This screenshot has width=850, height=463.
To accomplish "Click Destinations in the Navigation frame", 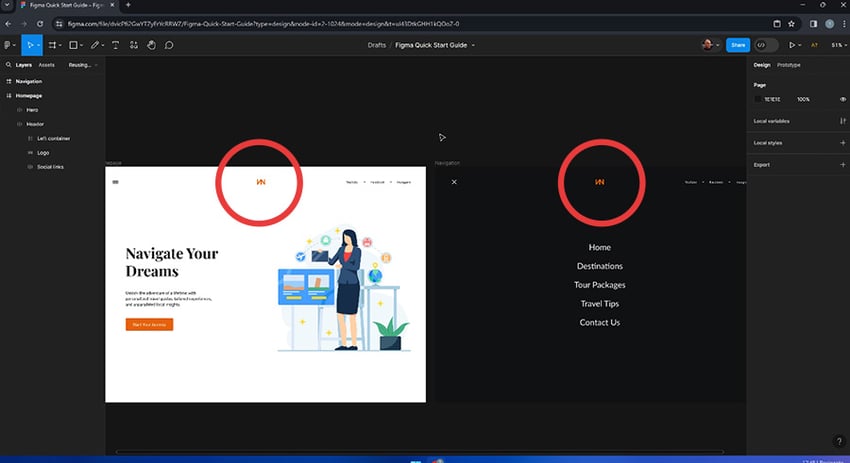I will point(600,266).
